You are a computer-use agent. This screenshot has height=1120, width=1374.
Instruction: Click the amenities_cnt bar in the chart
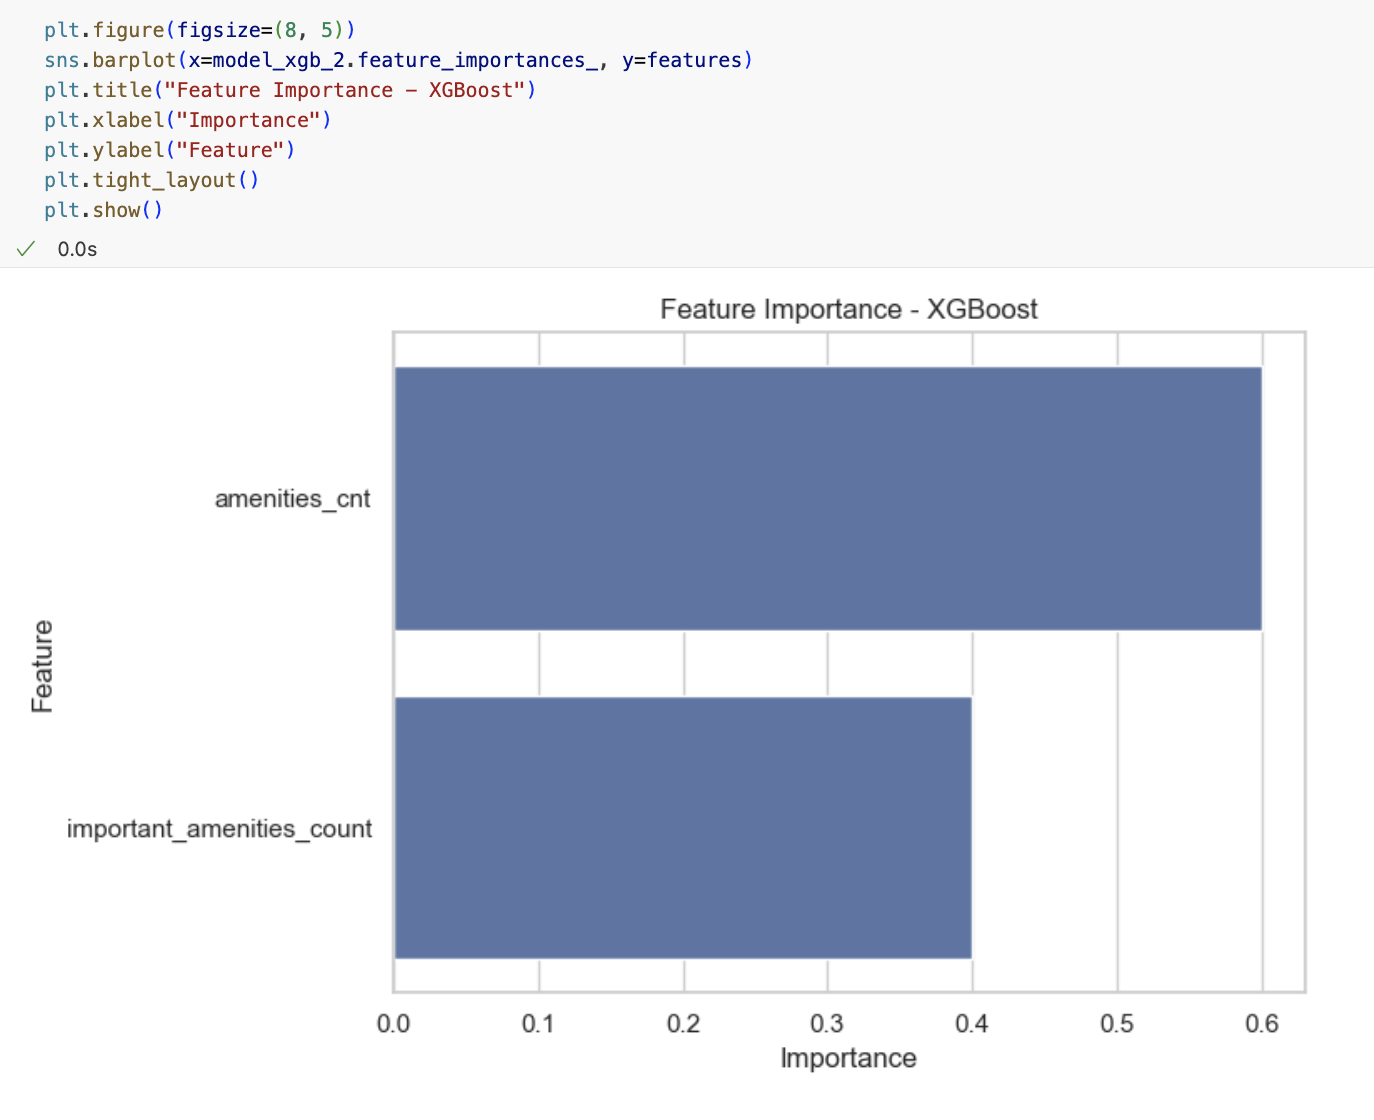click(x=828, y=499)
